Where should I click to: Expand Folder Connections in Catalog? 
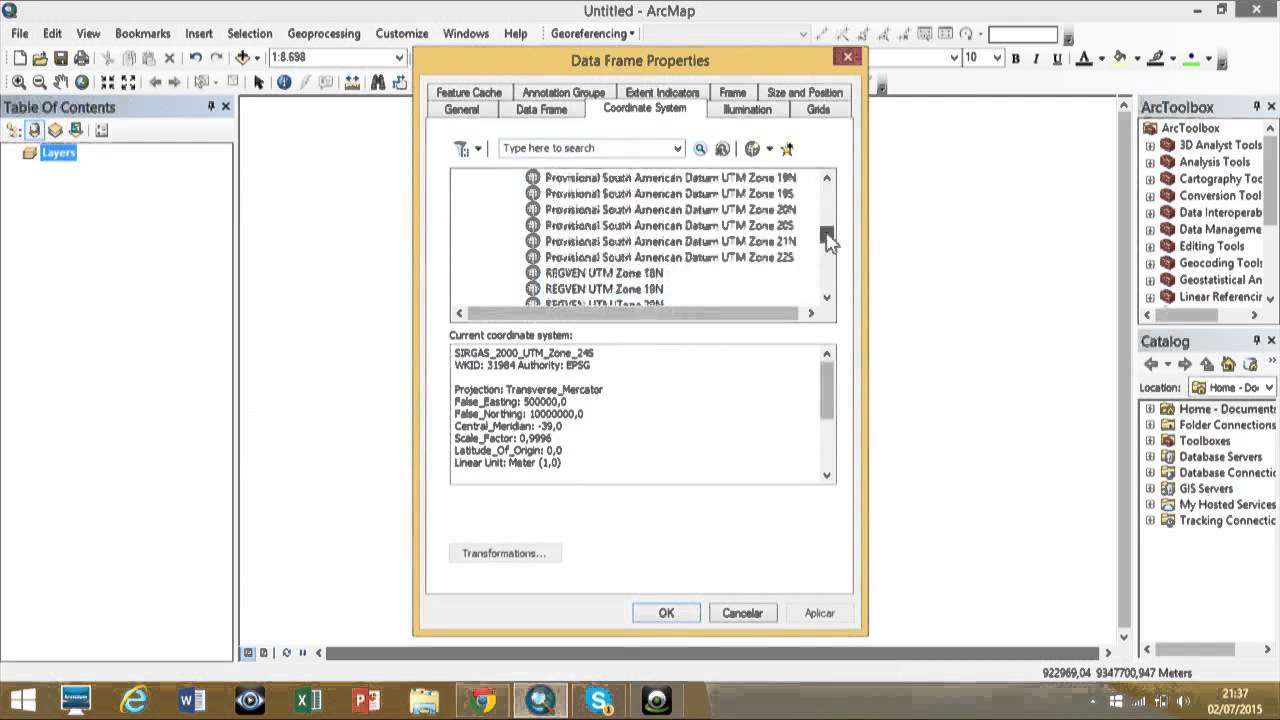1150,425
